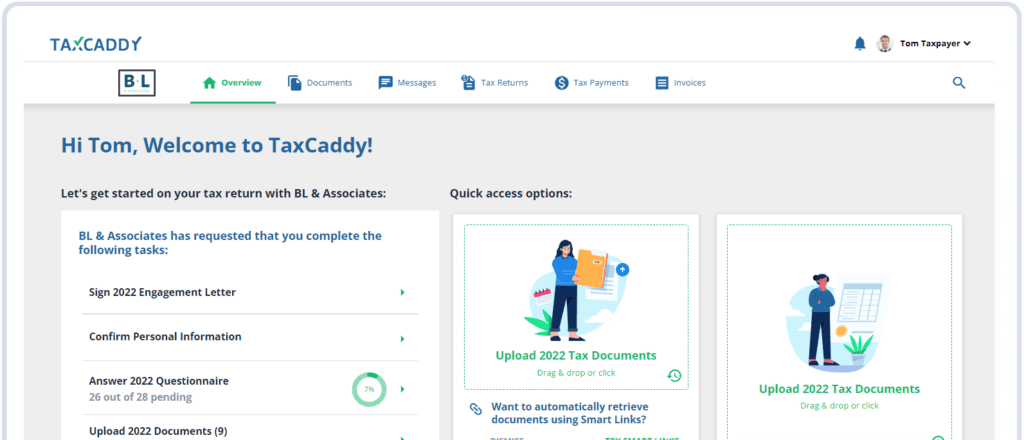Click the TaxCaddy logo
This screenshot has height=440, width=1024.
(x=95, y=44)
